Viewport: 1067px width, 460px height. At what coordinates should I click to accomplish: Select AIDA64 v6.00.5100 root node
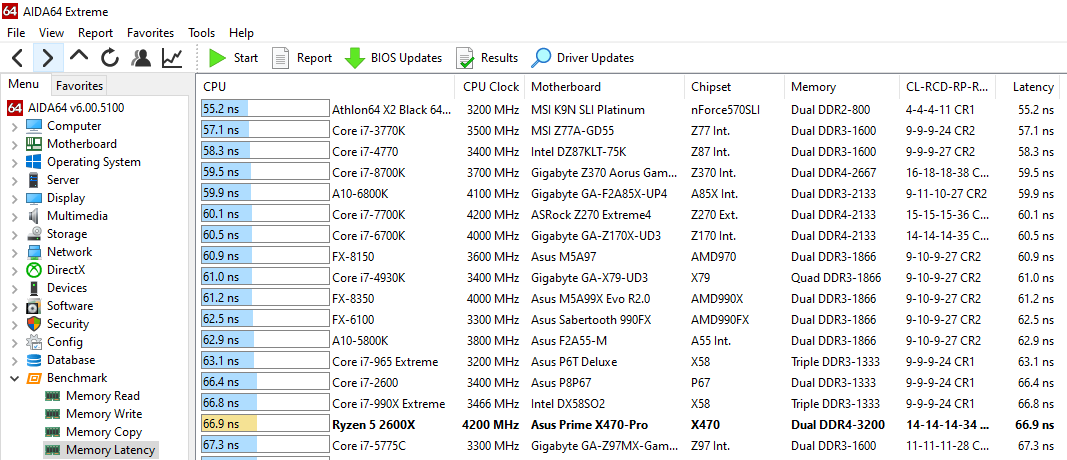[66, 108]
